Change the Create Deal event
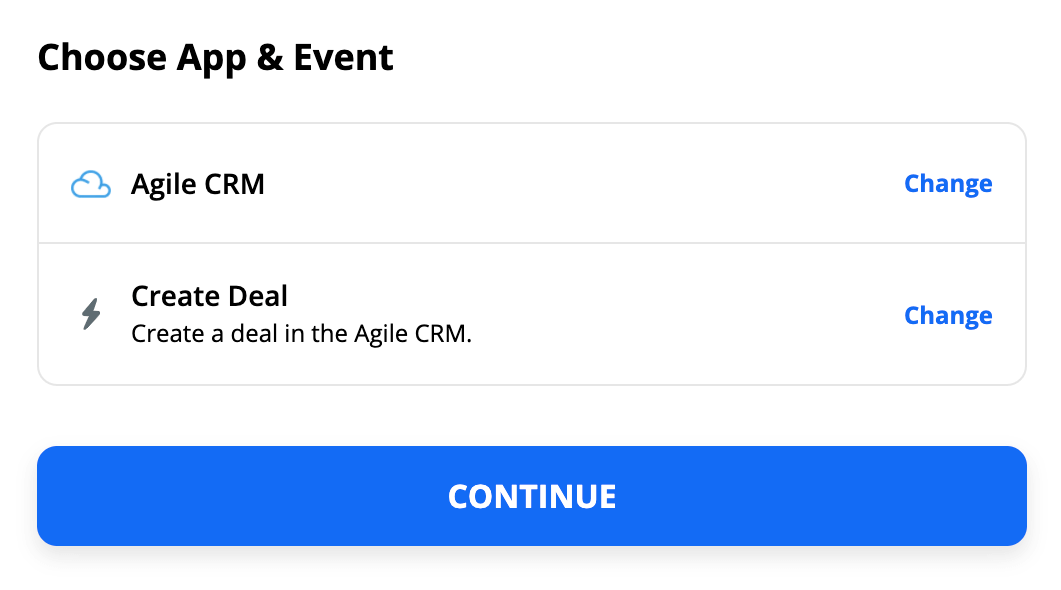 click(x=948, y=315)
